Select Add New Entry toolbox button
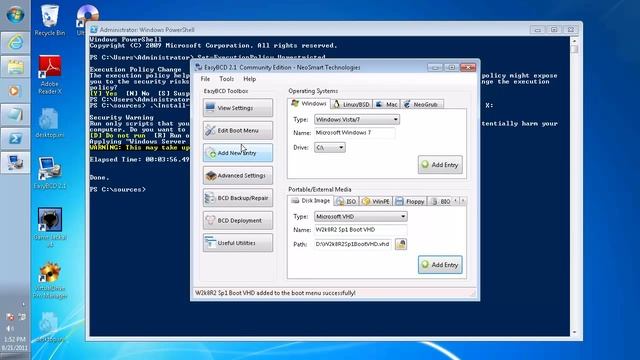Image resolution: width=640 pixels, height=360 pixels. pos(238,153)
